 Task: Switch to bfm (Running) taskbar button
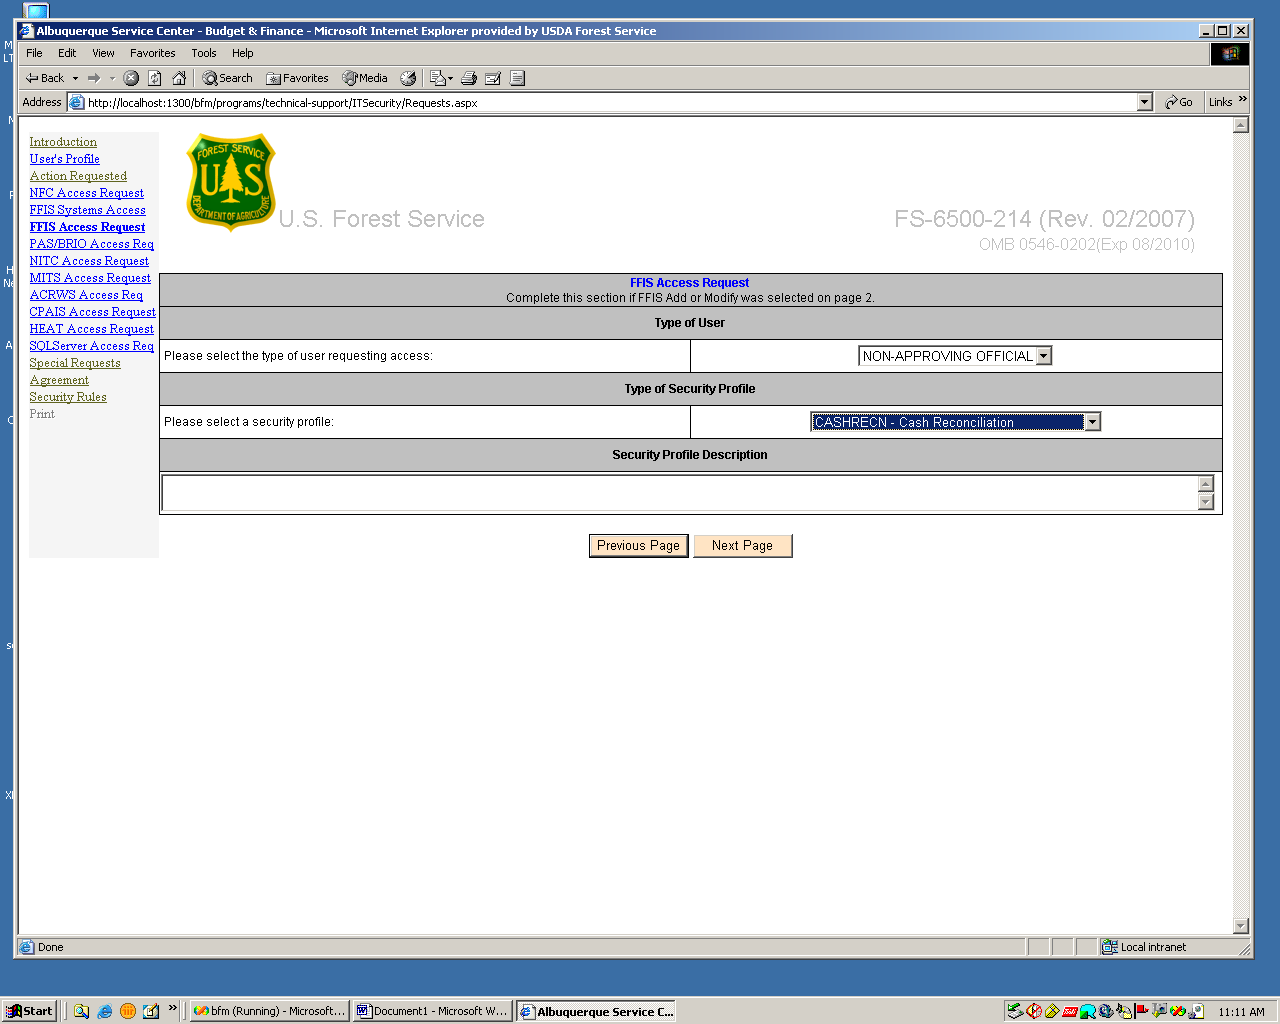[269, 1011]
